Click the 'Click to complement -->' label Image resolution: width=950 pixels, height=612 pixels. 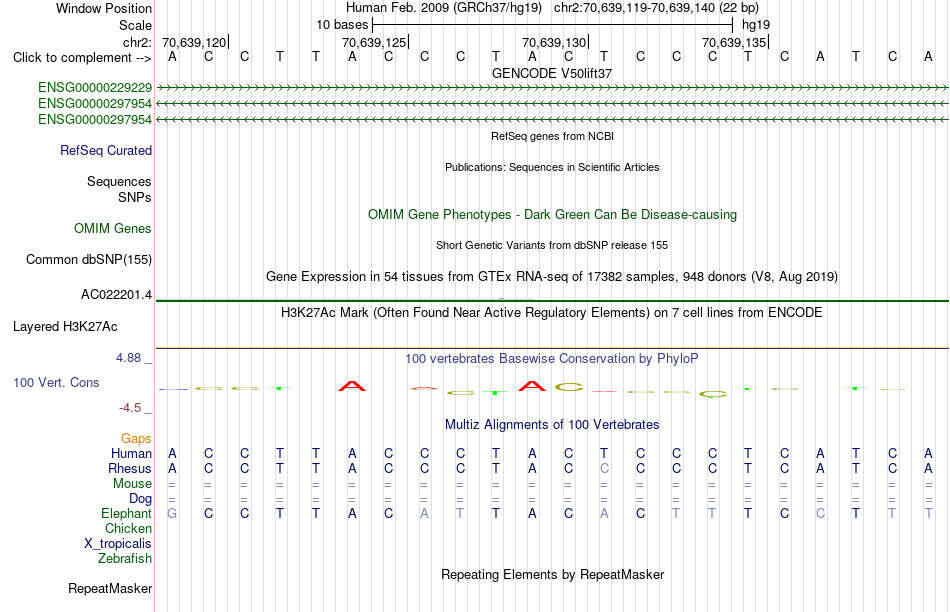click(82, 58)
